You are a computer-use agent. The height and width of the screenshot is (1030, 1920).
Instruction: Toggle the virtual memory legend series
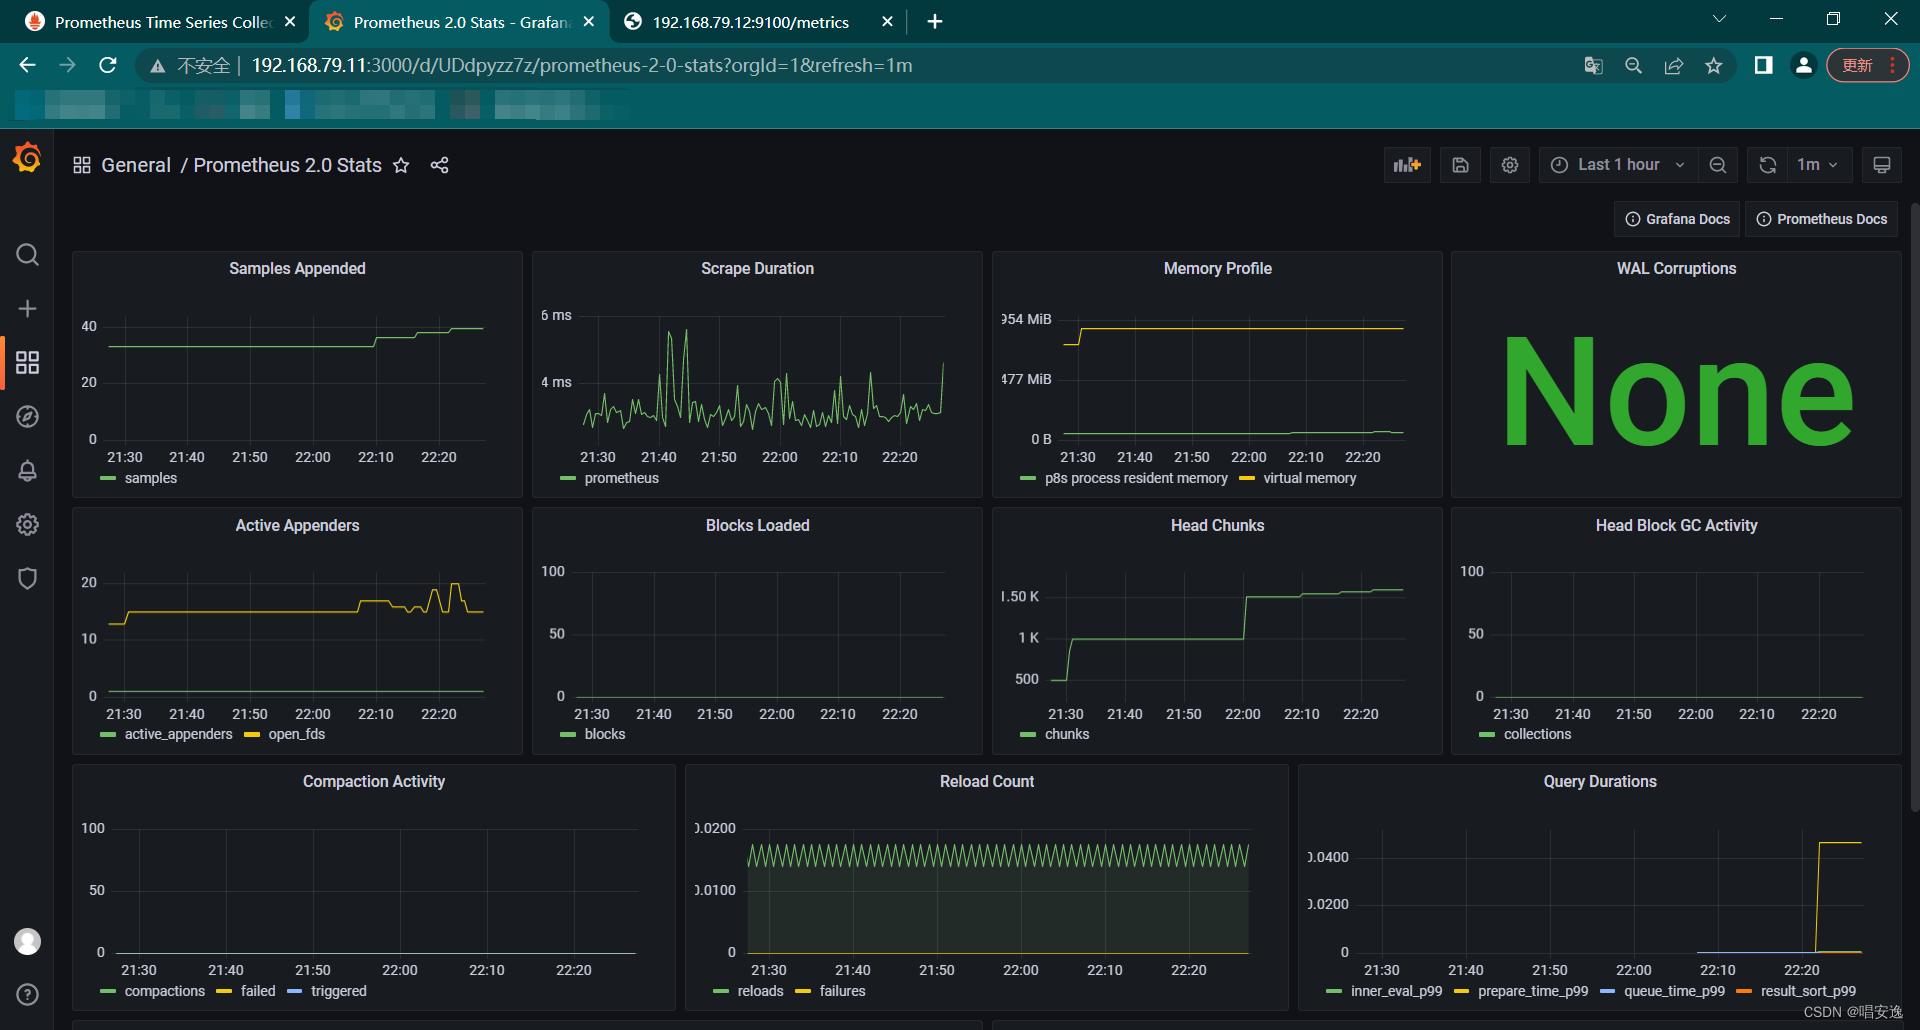(1309, 478)
